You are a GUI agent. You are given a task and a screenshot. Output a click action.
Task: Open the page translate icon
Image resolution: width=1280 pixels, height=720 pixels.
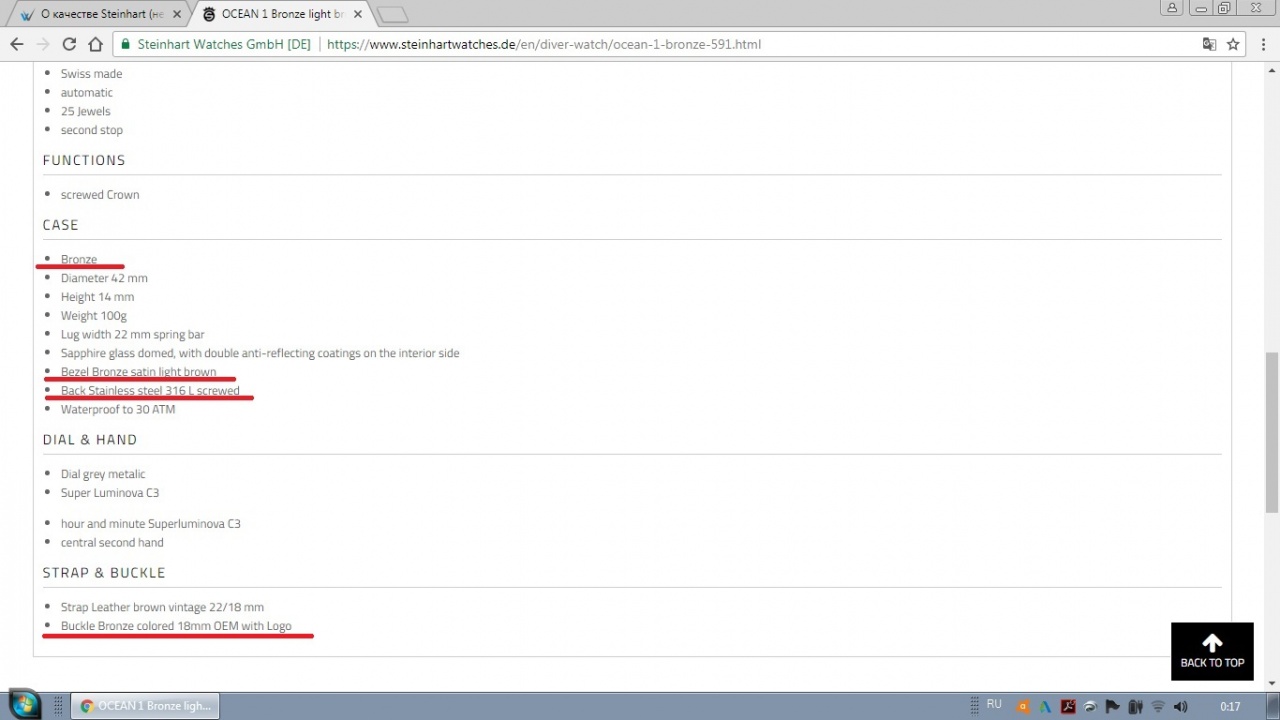pyautogui.click(x=1209, y=44)
